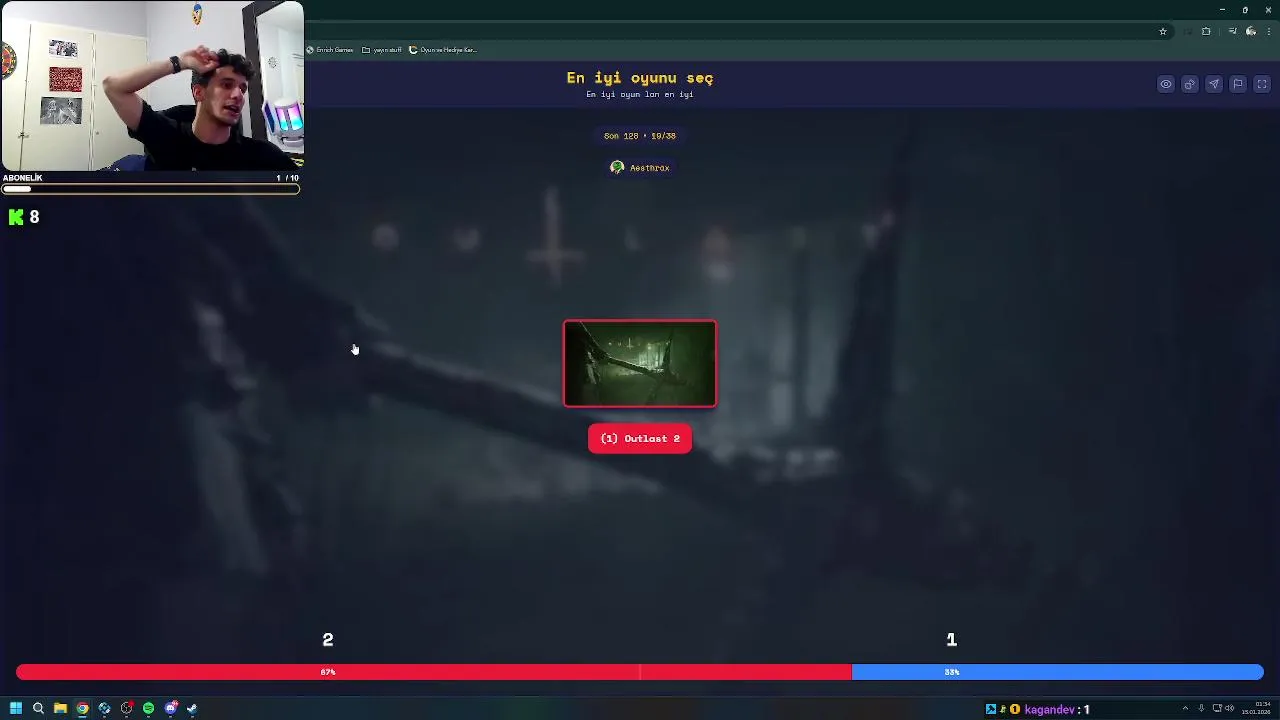Expand the system tray hidden icons chevron
This screenshot has width=1280, height=720.
(x=1185, y=709)
